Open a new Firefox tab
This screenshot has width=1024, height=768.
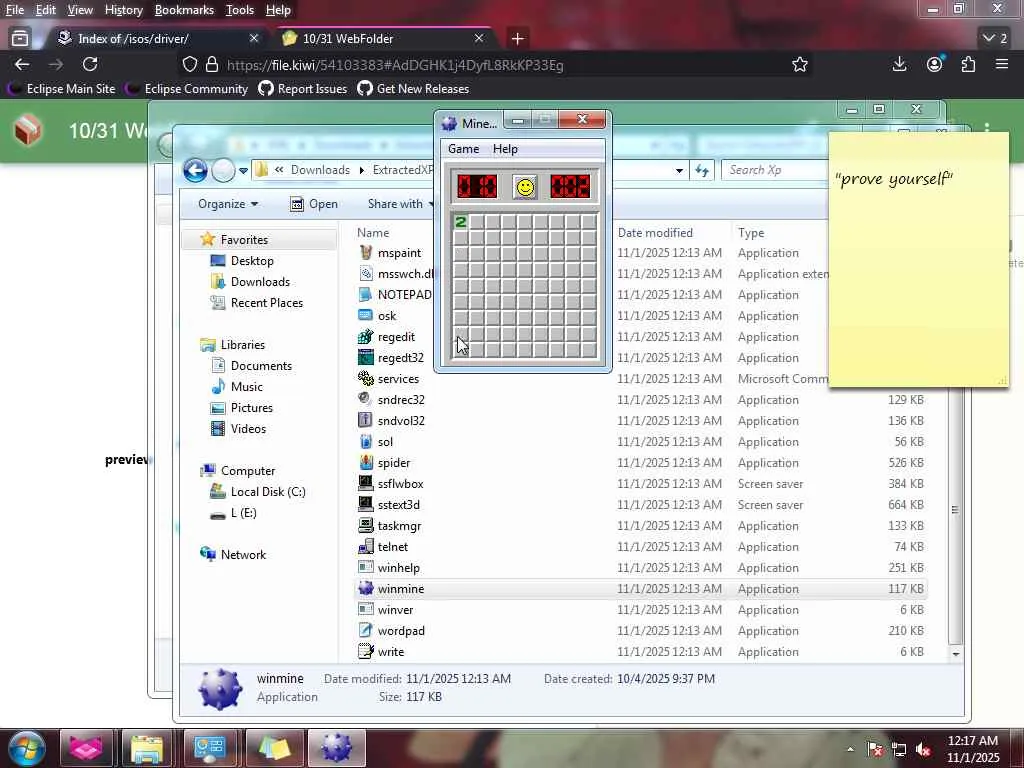click(517, 39)
